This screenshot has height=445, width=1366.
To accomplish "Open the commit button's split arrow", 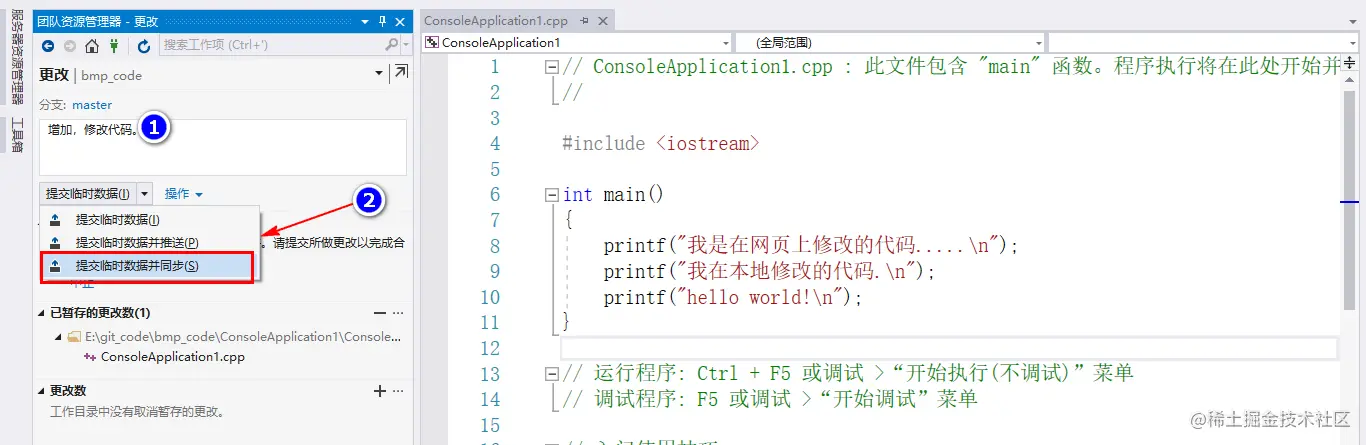I will [145, 193].
